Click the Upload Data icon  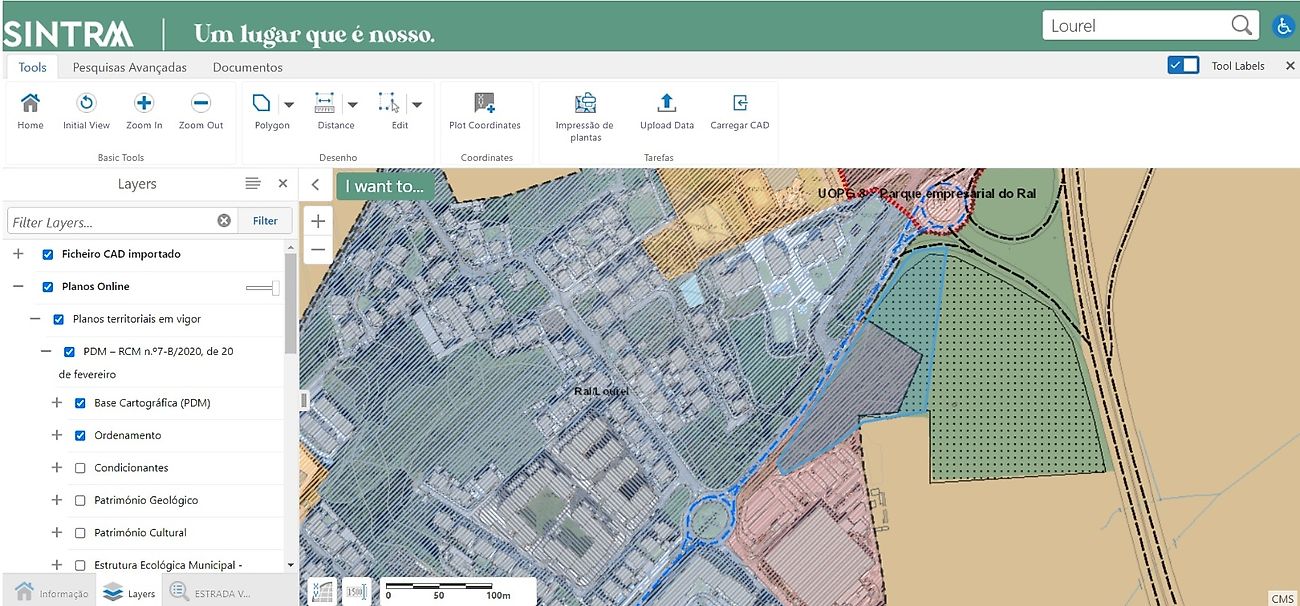coord(666,104)
